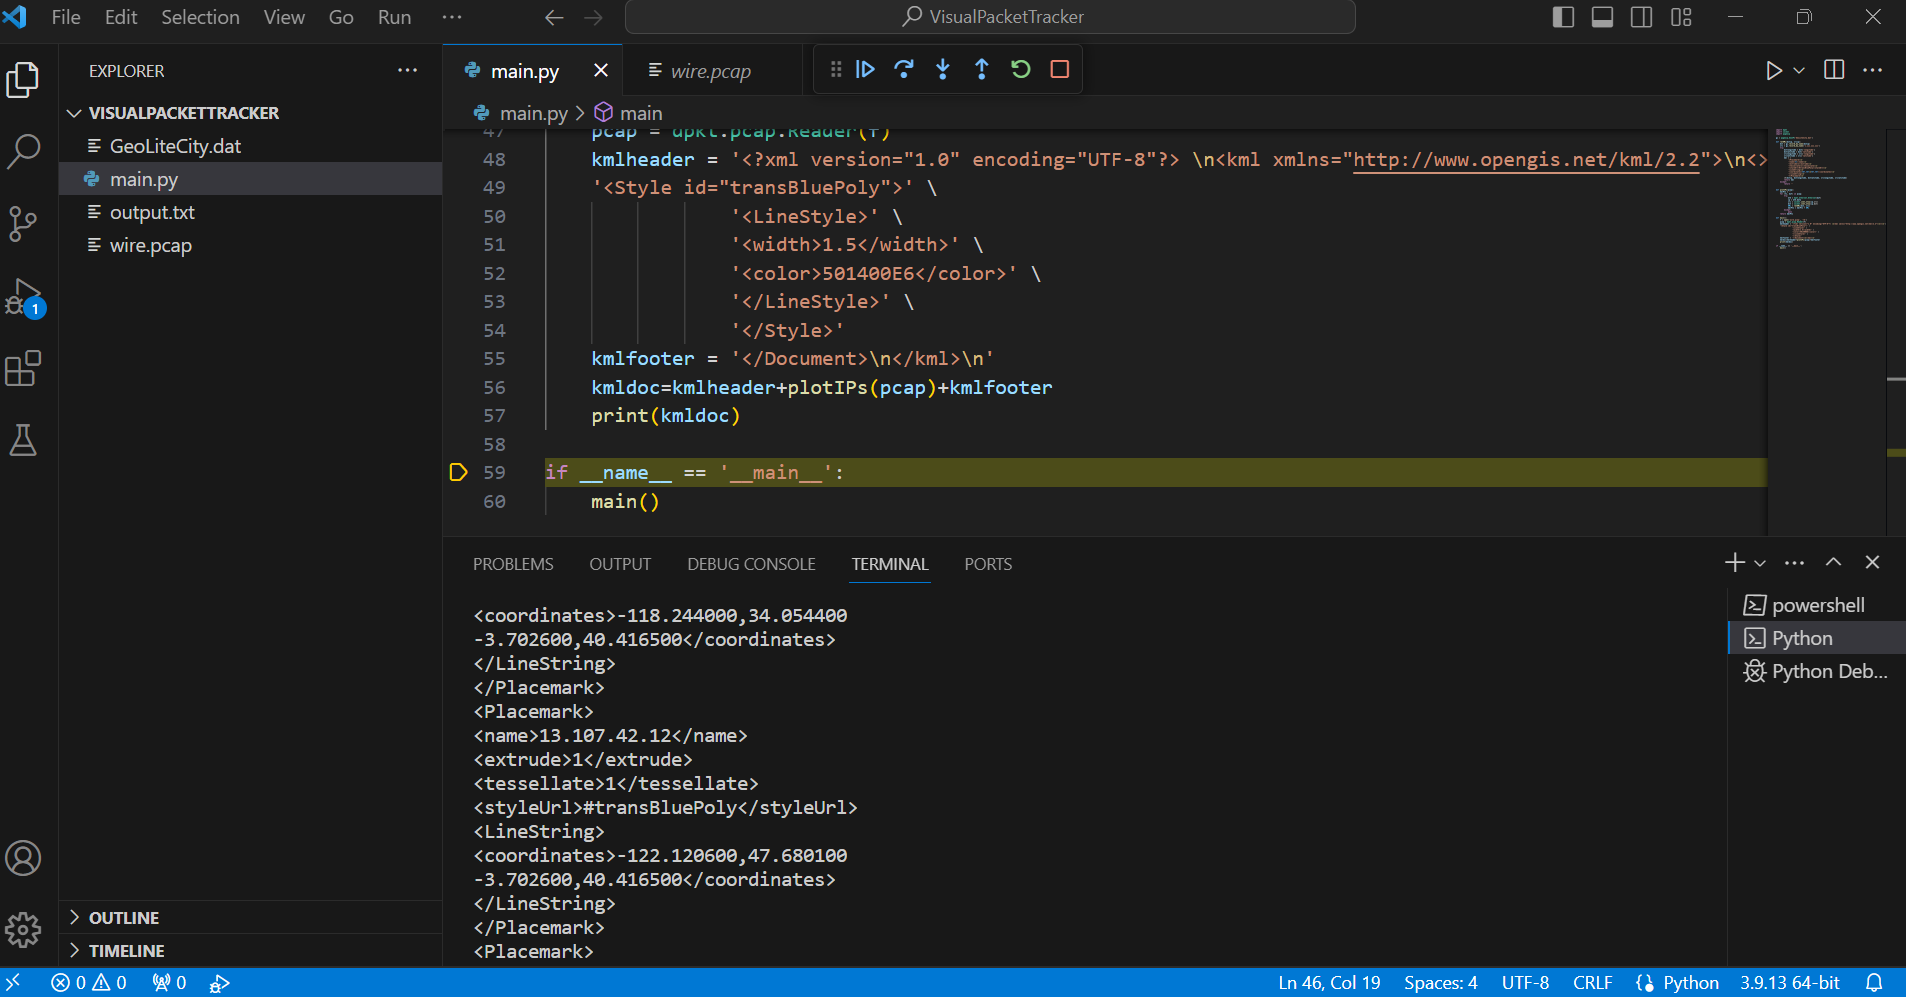Open terminal panel more actions
Viewport: 1906px width, 997px height.
click(x=1795, y=563)
